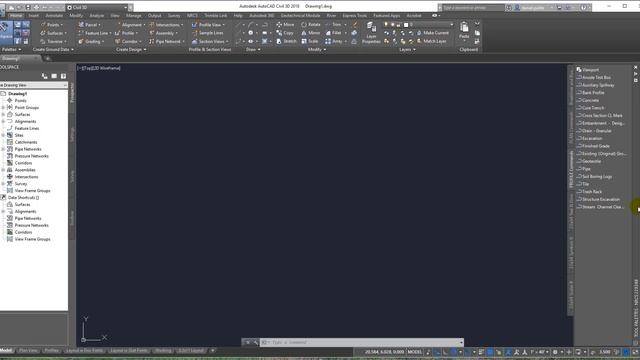
Task: Click the Assembly tool in ribbon
Action: [x=164, y=33]
